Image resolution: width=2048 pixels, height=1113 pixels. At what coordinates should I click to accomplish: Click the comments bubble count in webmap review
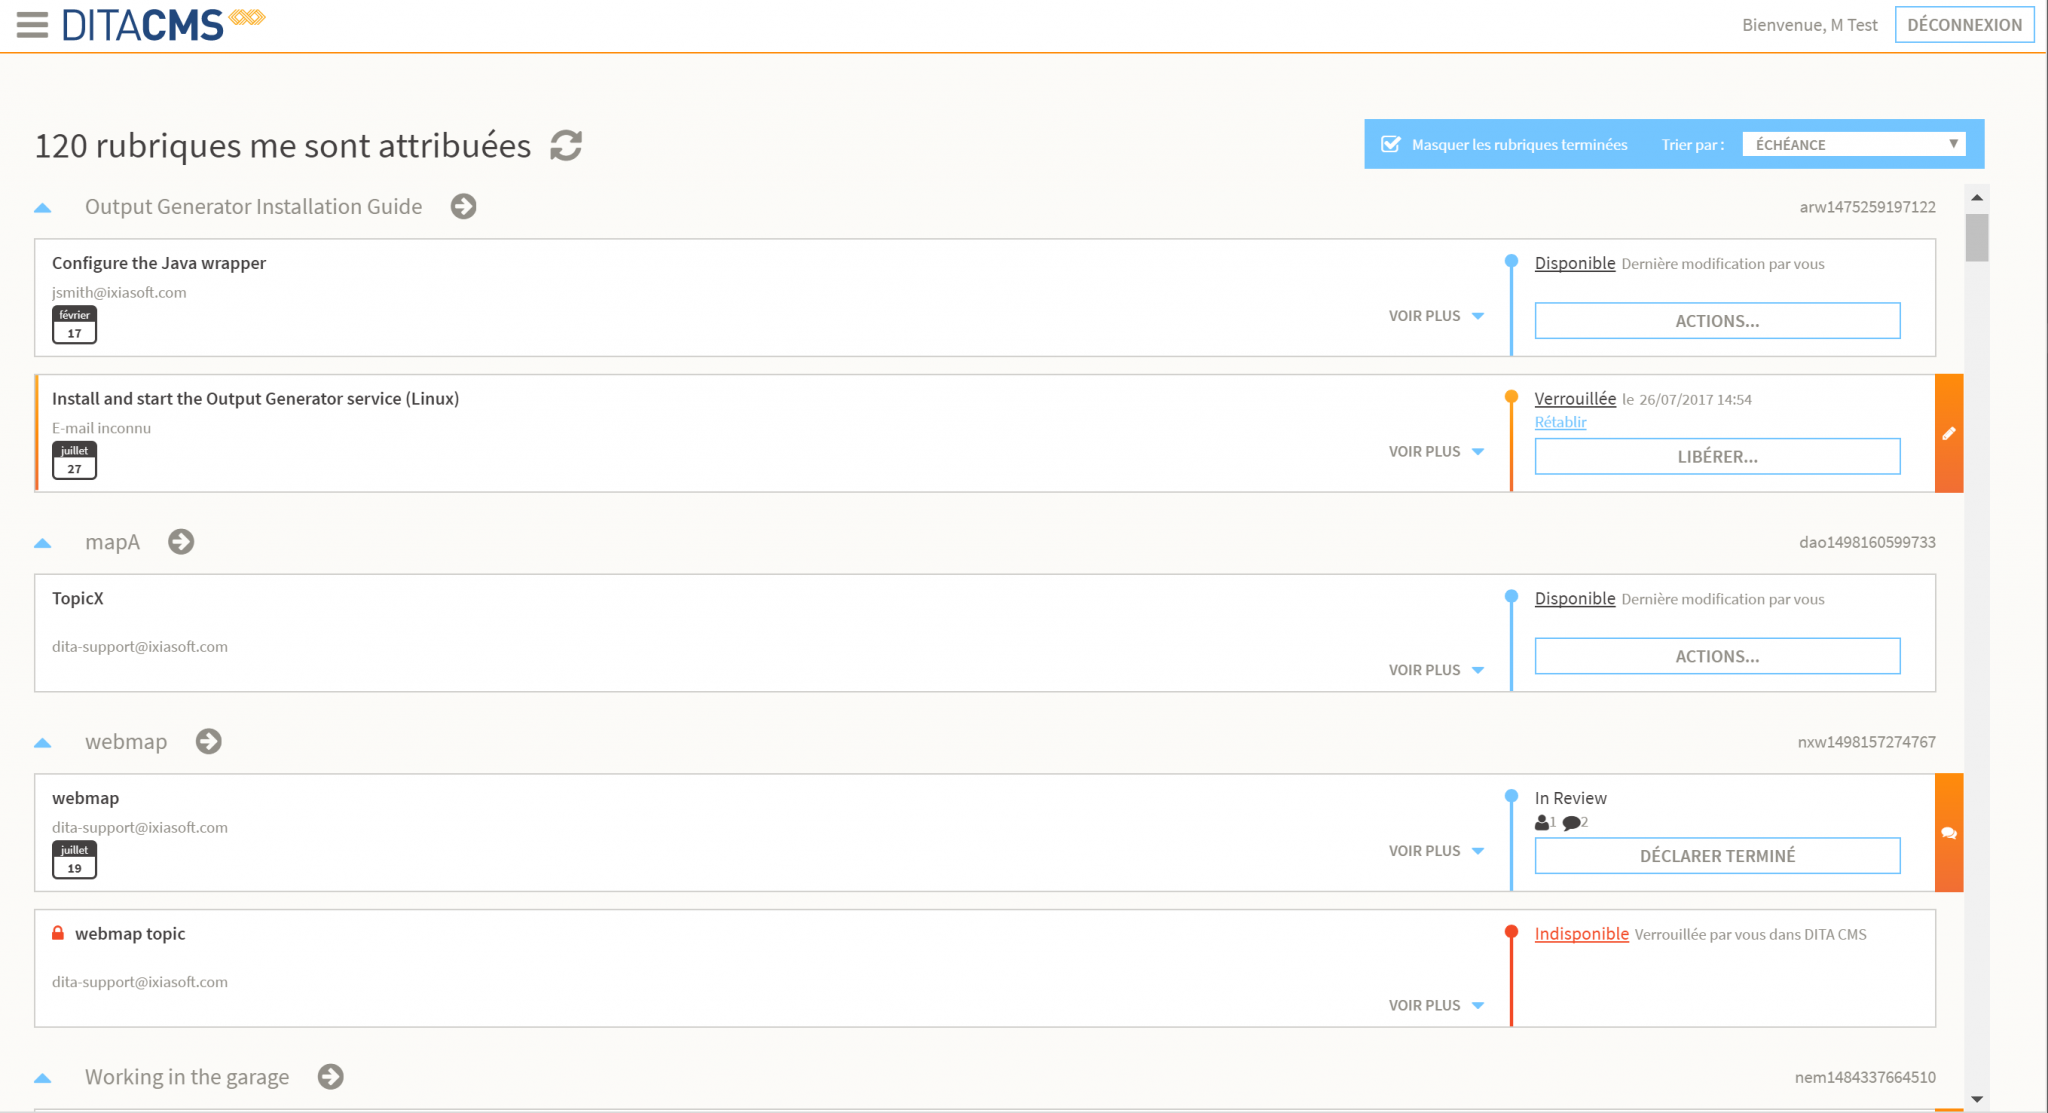point(1576,822)
